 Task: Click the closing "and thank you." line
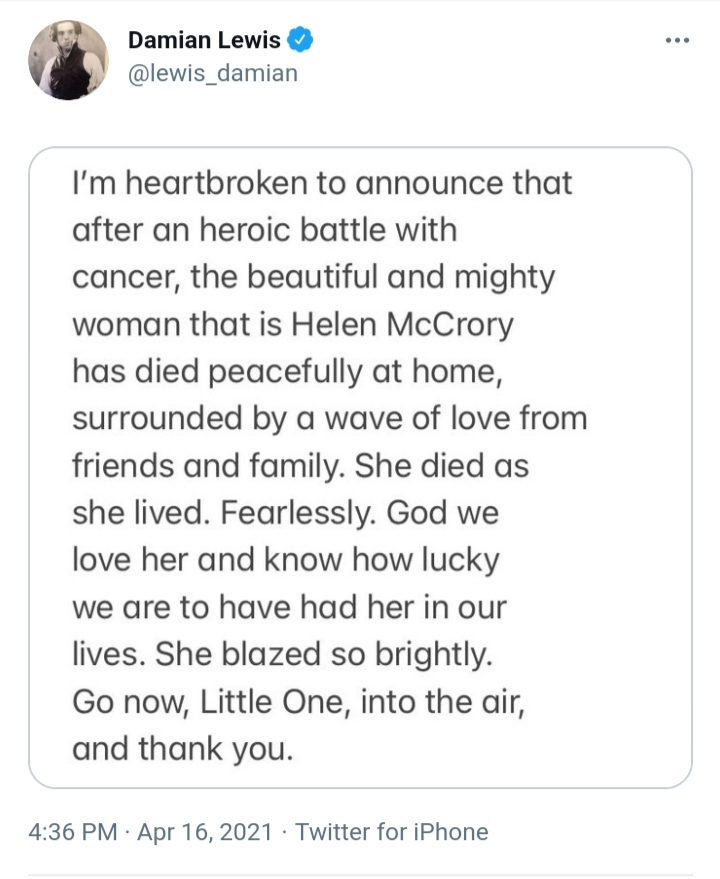183,748
